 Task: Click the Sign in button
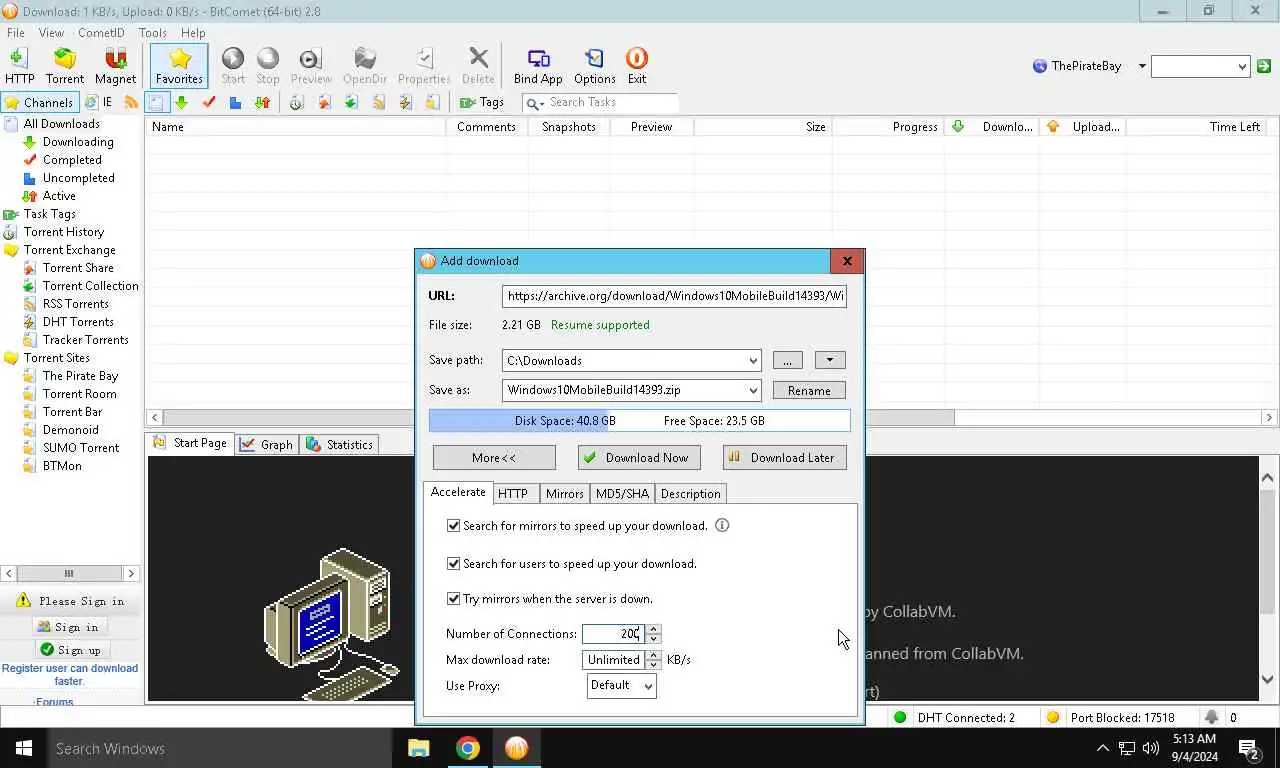click(68, 627)
